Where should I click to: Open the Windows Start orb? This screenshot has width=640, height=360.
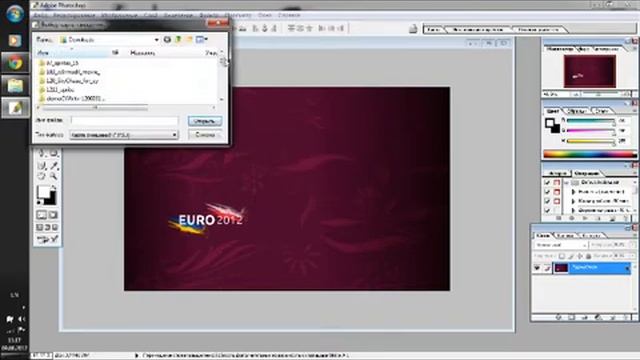(x=15, y=13)
